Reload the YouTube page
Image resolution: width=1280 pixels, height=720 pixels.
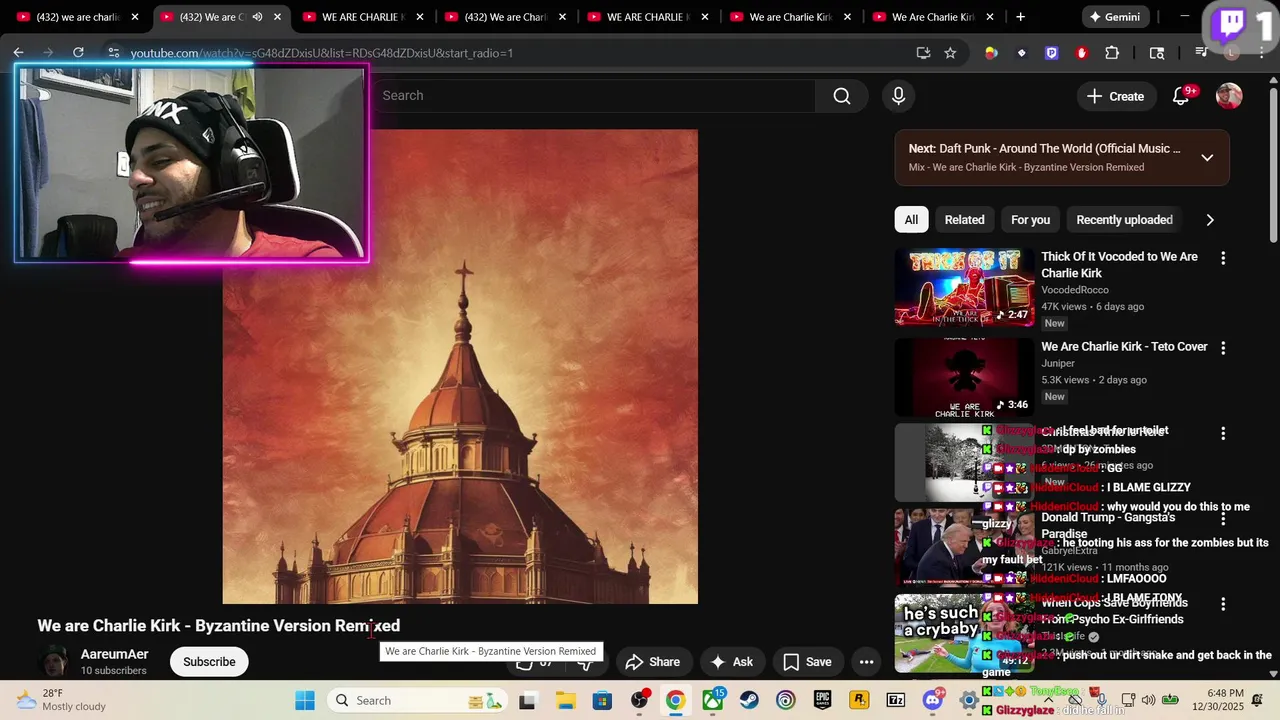pyautogui.click(x=78, y=52)
